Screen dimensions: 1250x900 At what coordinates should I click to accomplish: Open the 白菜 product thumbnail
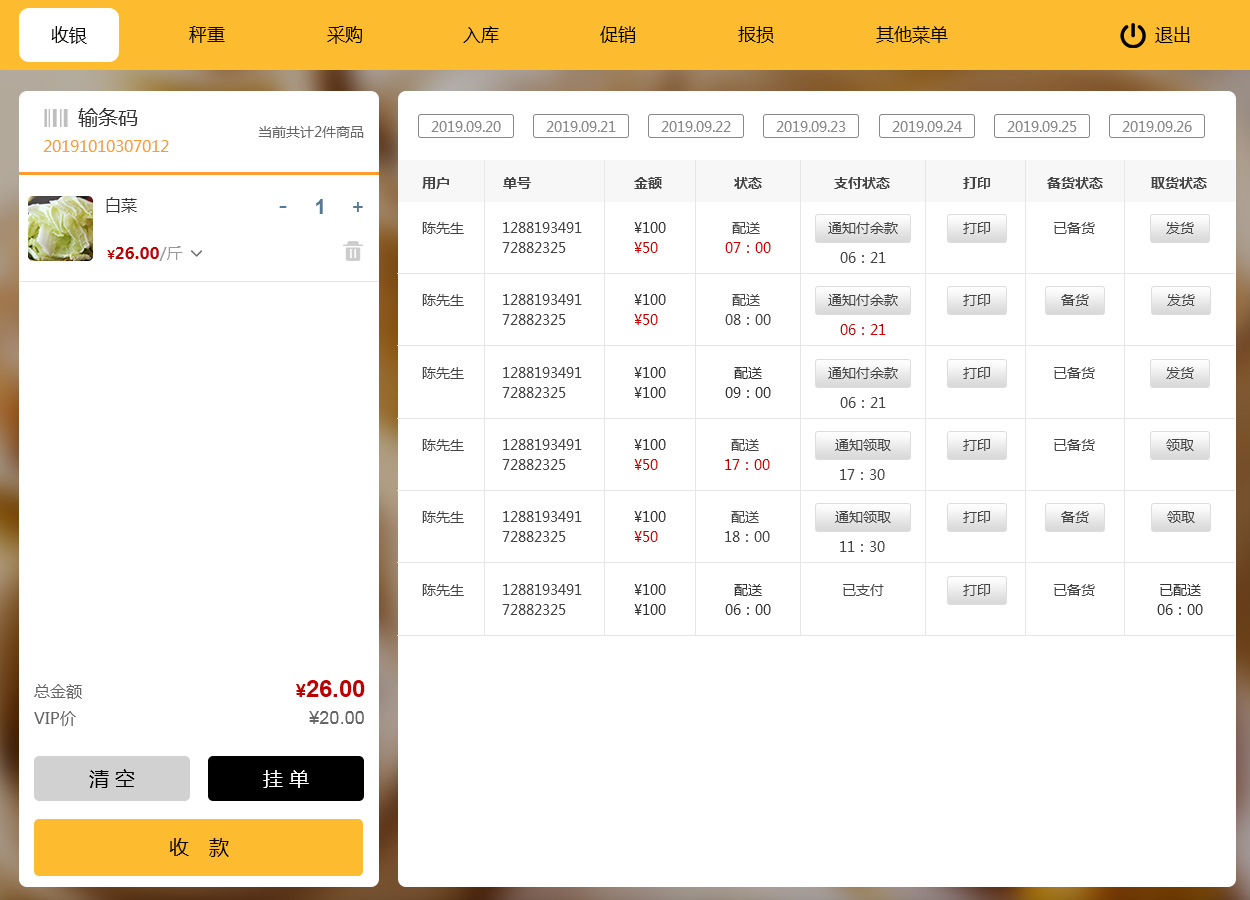[60, 229]
